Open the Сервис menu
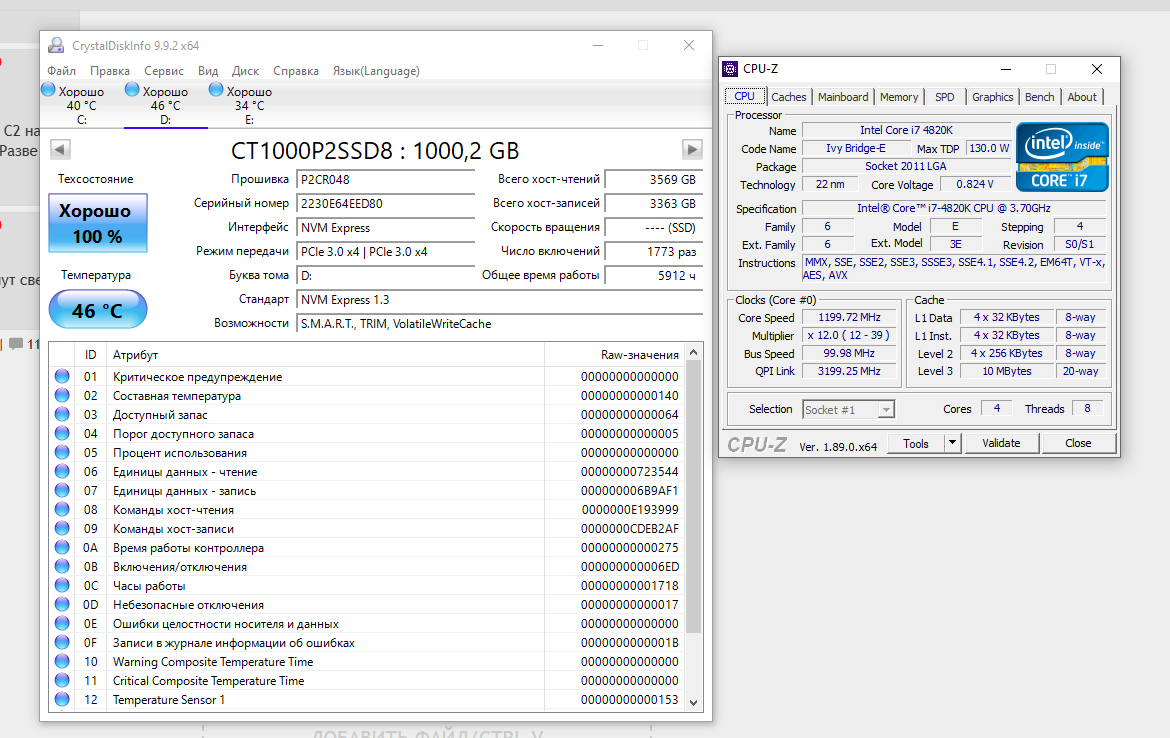The width and height of the screenshot is (1170, 738). [163, 71]
